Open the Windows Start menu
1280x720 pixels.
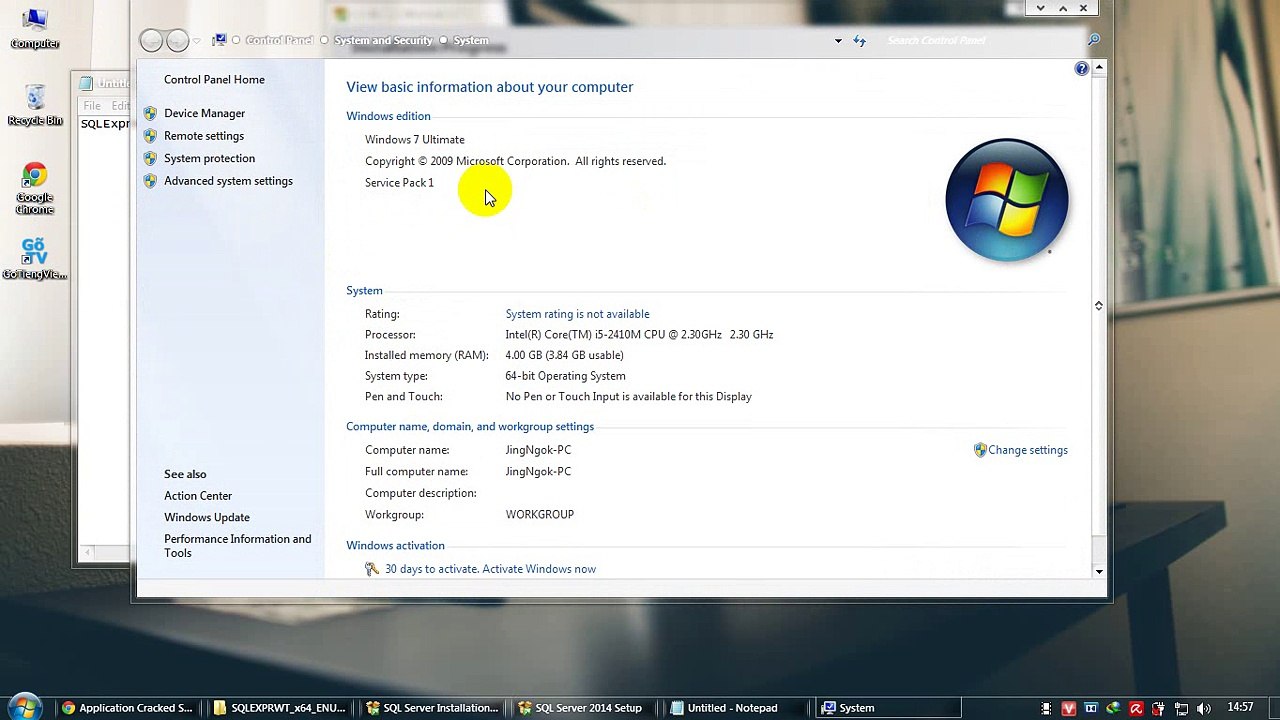pyautogui.click(x=24, y=707)
